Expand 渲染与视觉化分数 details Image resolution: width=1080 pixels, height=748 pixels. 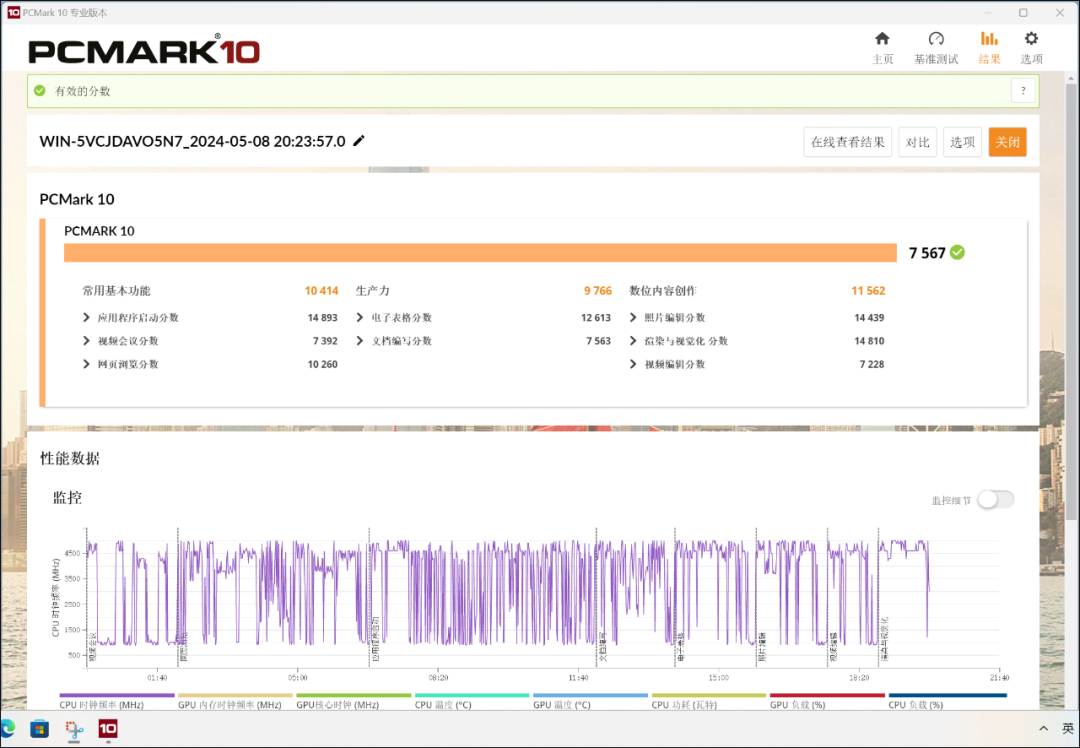(x=633, y=341)
